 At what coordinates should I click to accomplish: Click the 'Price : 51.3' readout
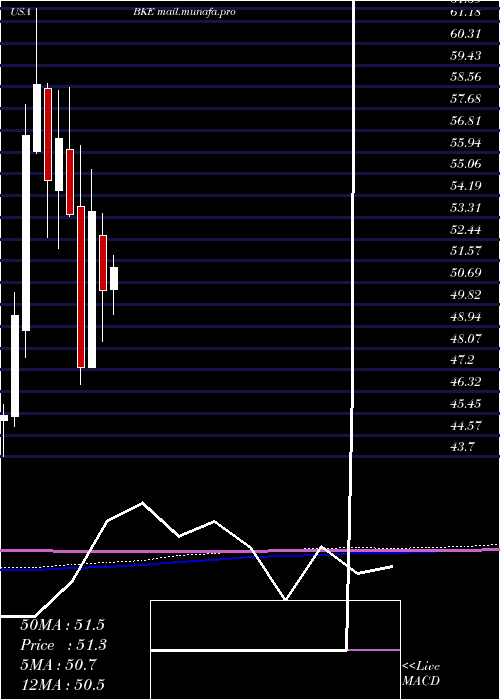(62, 645)
